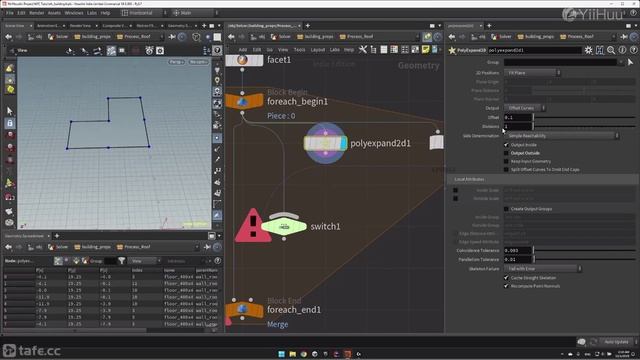This screenshot has height=360, width=640.
Task: Toggle the Cache Straight Skeleton checkbox
Action: point(506,278)
